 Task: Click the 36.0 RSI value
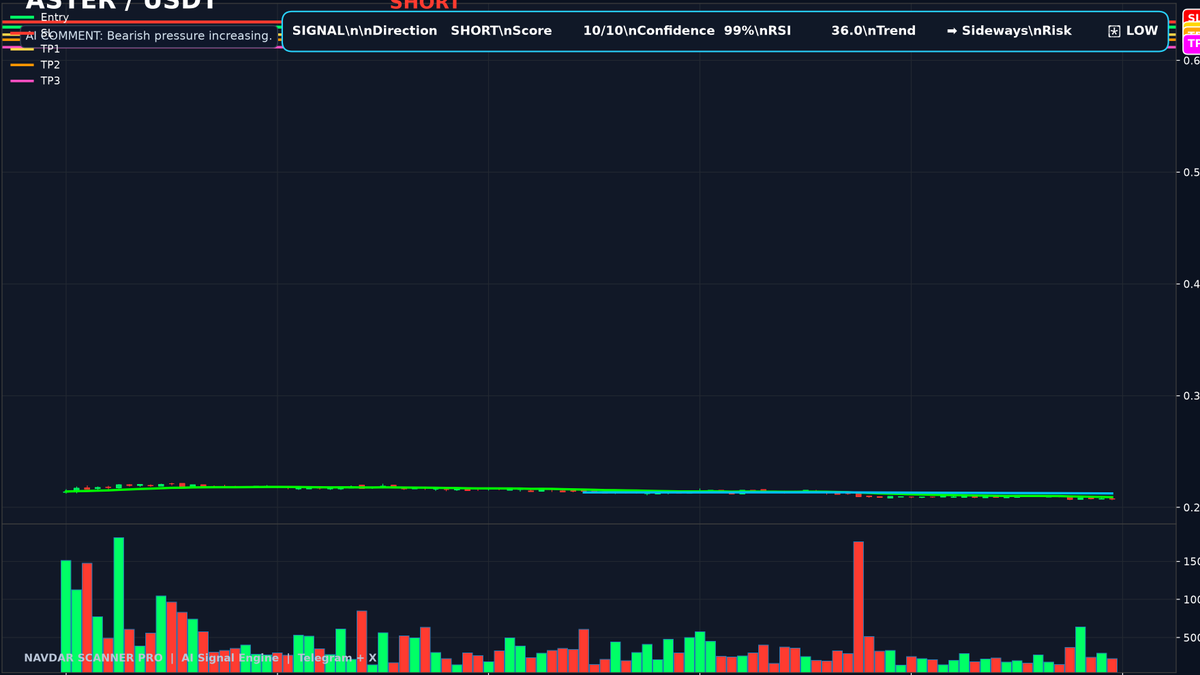847,31
